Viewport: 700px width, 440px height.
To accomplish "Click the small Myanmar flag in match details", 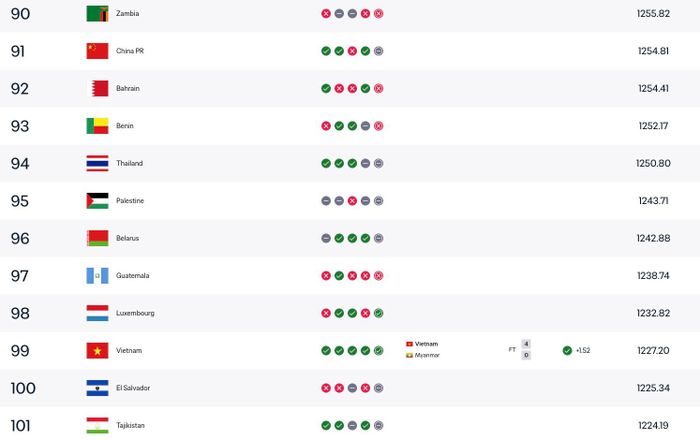I will click(x=409, y=355).
